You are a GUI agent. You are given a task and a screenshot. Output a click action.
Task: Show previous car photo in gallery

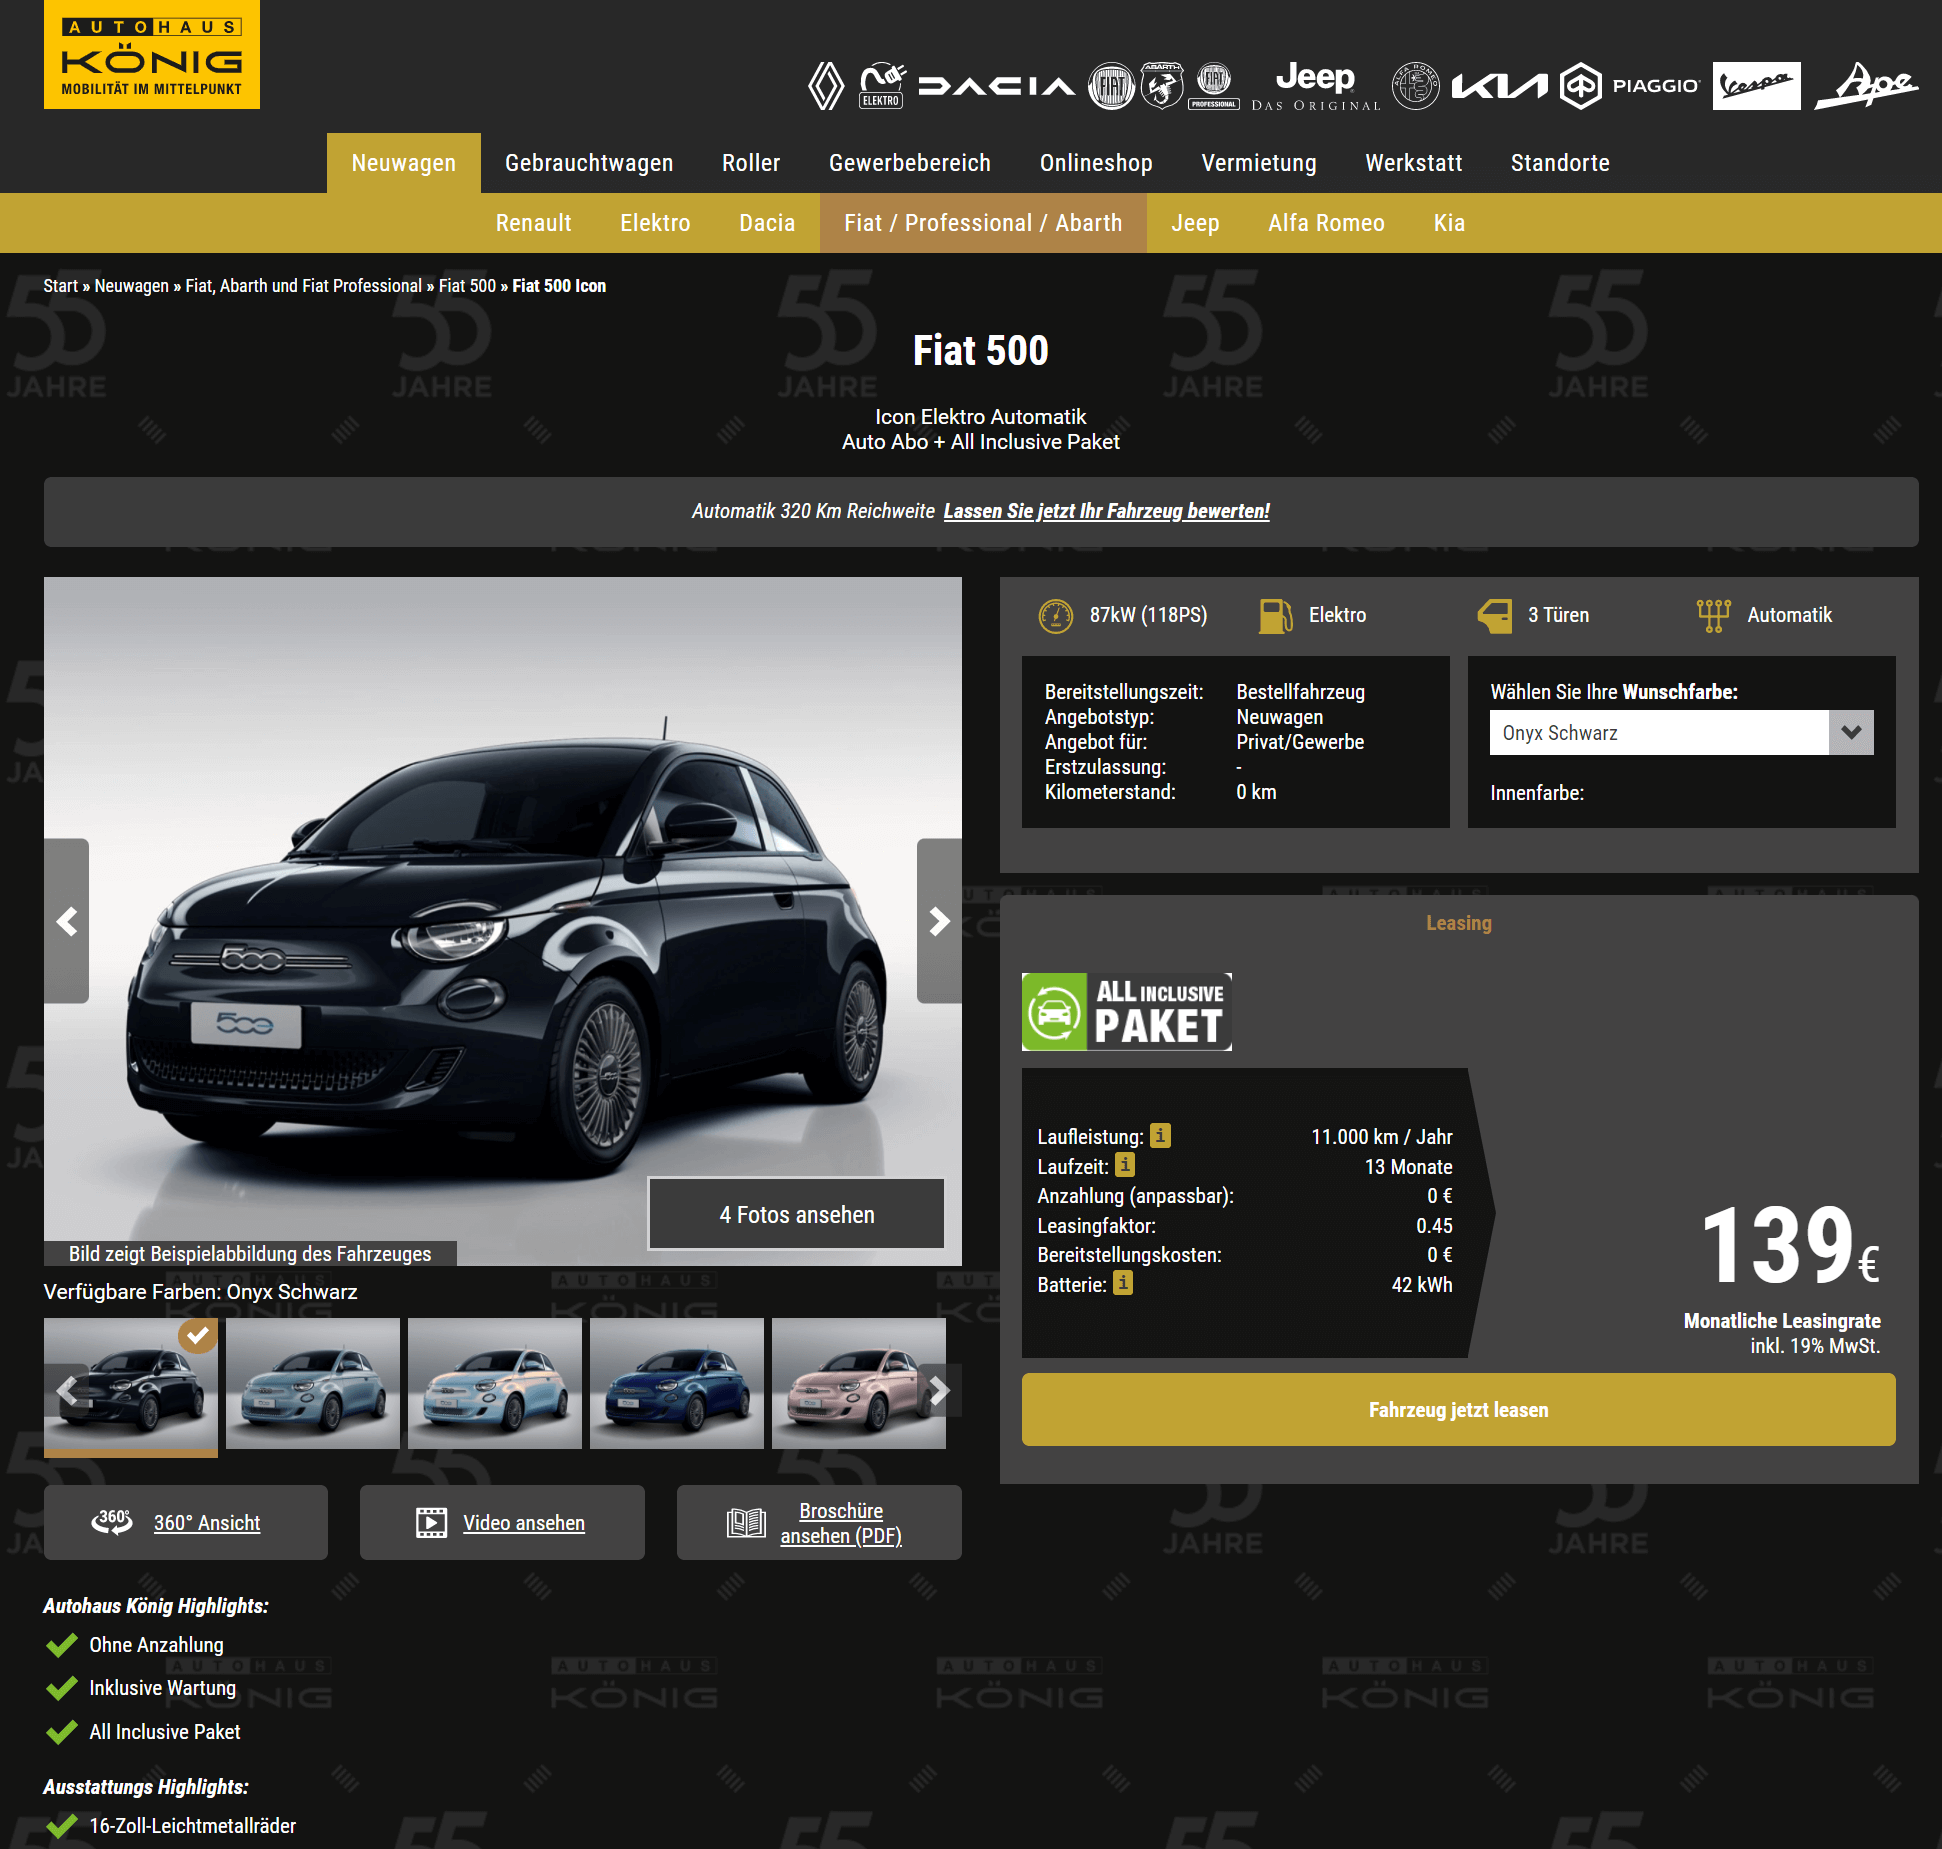point(67,921)
